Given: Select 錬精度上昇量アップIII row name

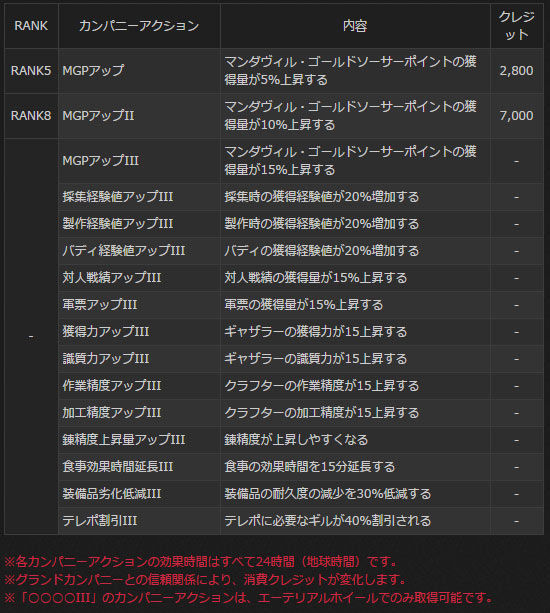Looking at the screenshot, I should click(x=124, y=439).
